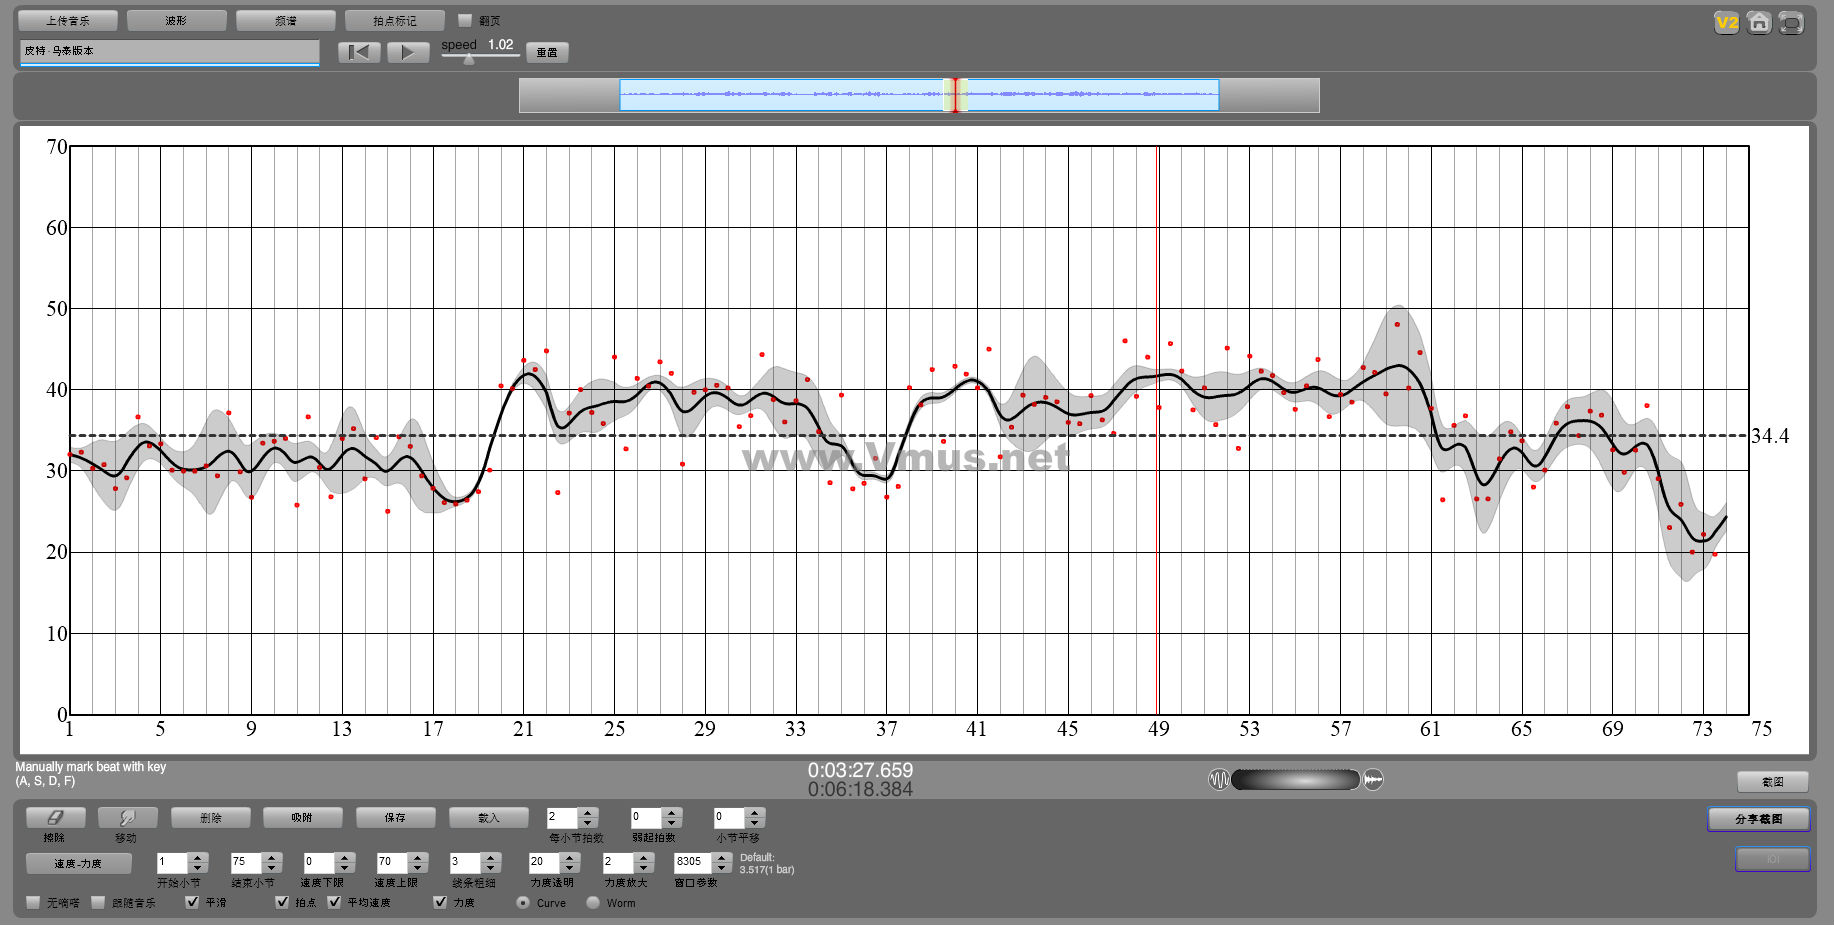This screenshot has height=925, width=1834.
Task: Decrease the 结束小节 end bar value
Action: [271, 867]
